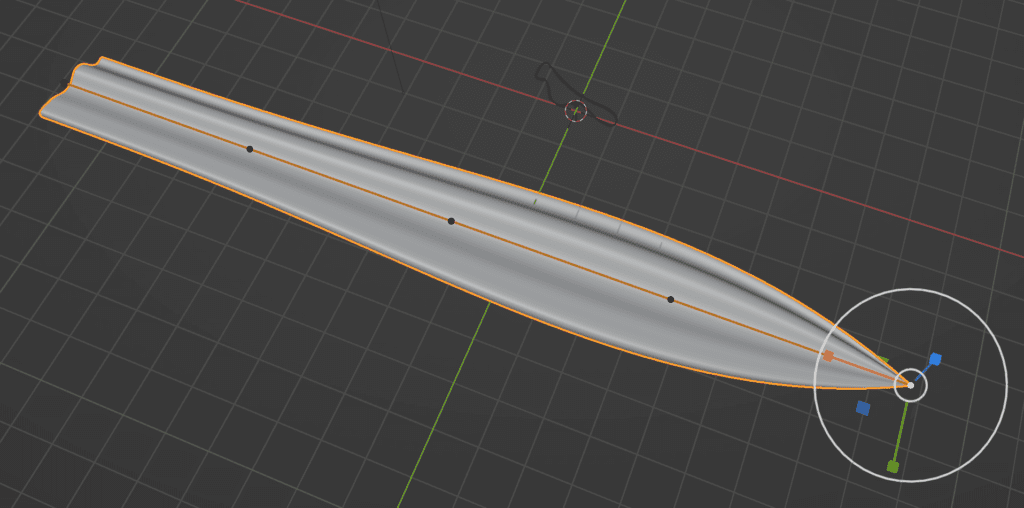Select the middle black control point on the curve

[x=451, y=221]
